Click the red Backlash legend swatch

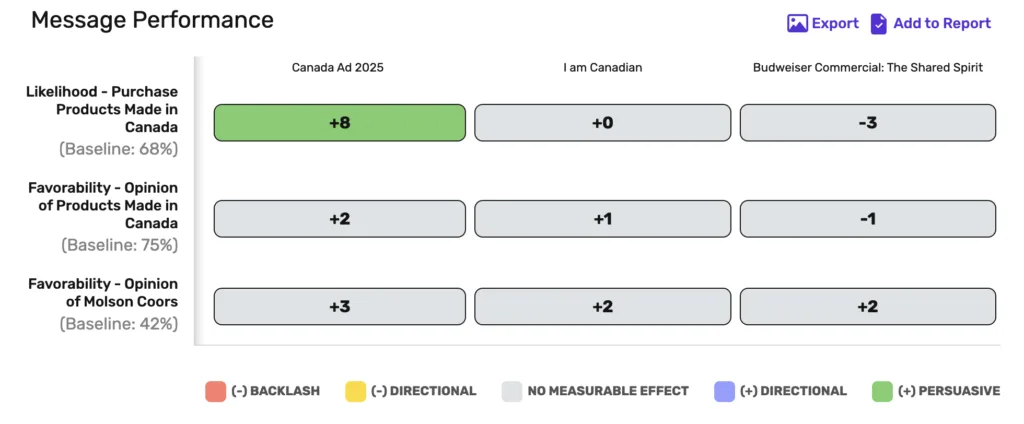[216, 391]
